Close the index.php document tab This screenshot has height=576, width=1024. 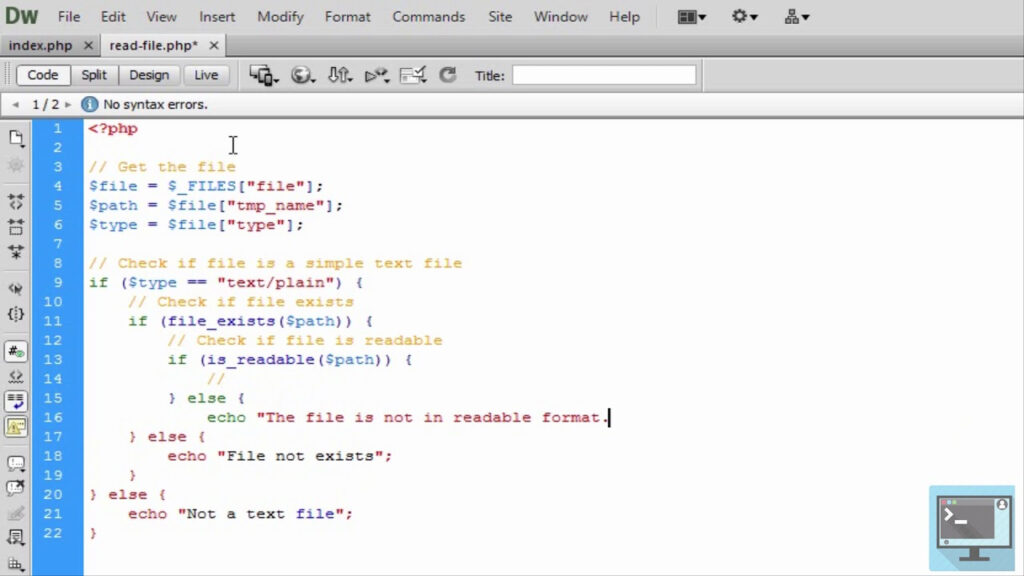click(x=88, y=46)
